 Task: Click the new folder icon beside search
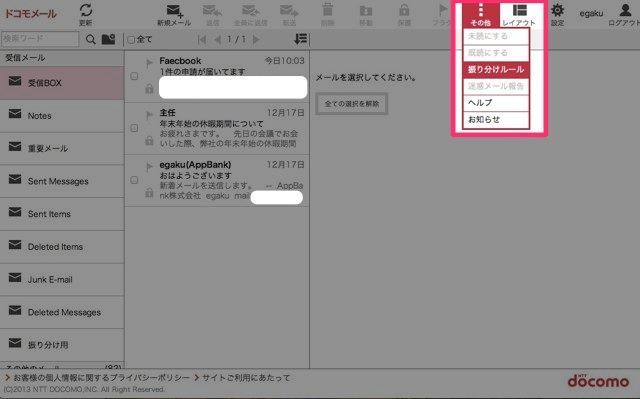[x=109, y=39]
